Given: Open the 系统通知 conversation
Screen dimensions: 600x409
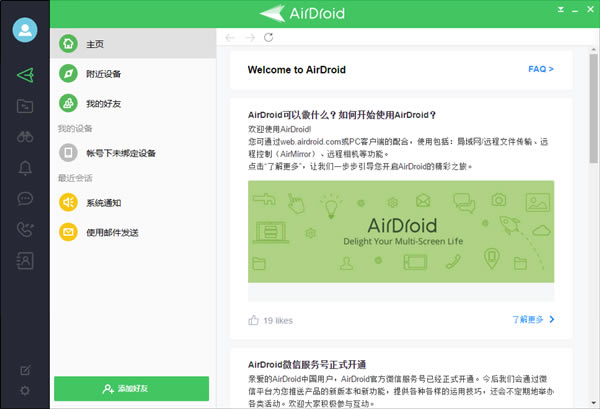Looking at the screenshot, I should (133, 202).
